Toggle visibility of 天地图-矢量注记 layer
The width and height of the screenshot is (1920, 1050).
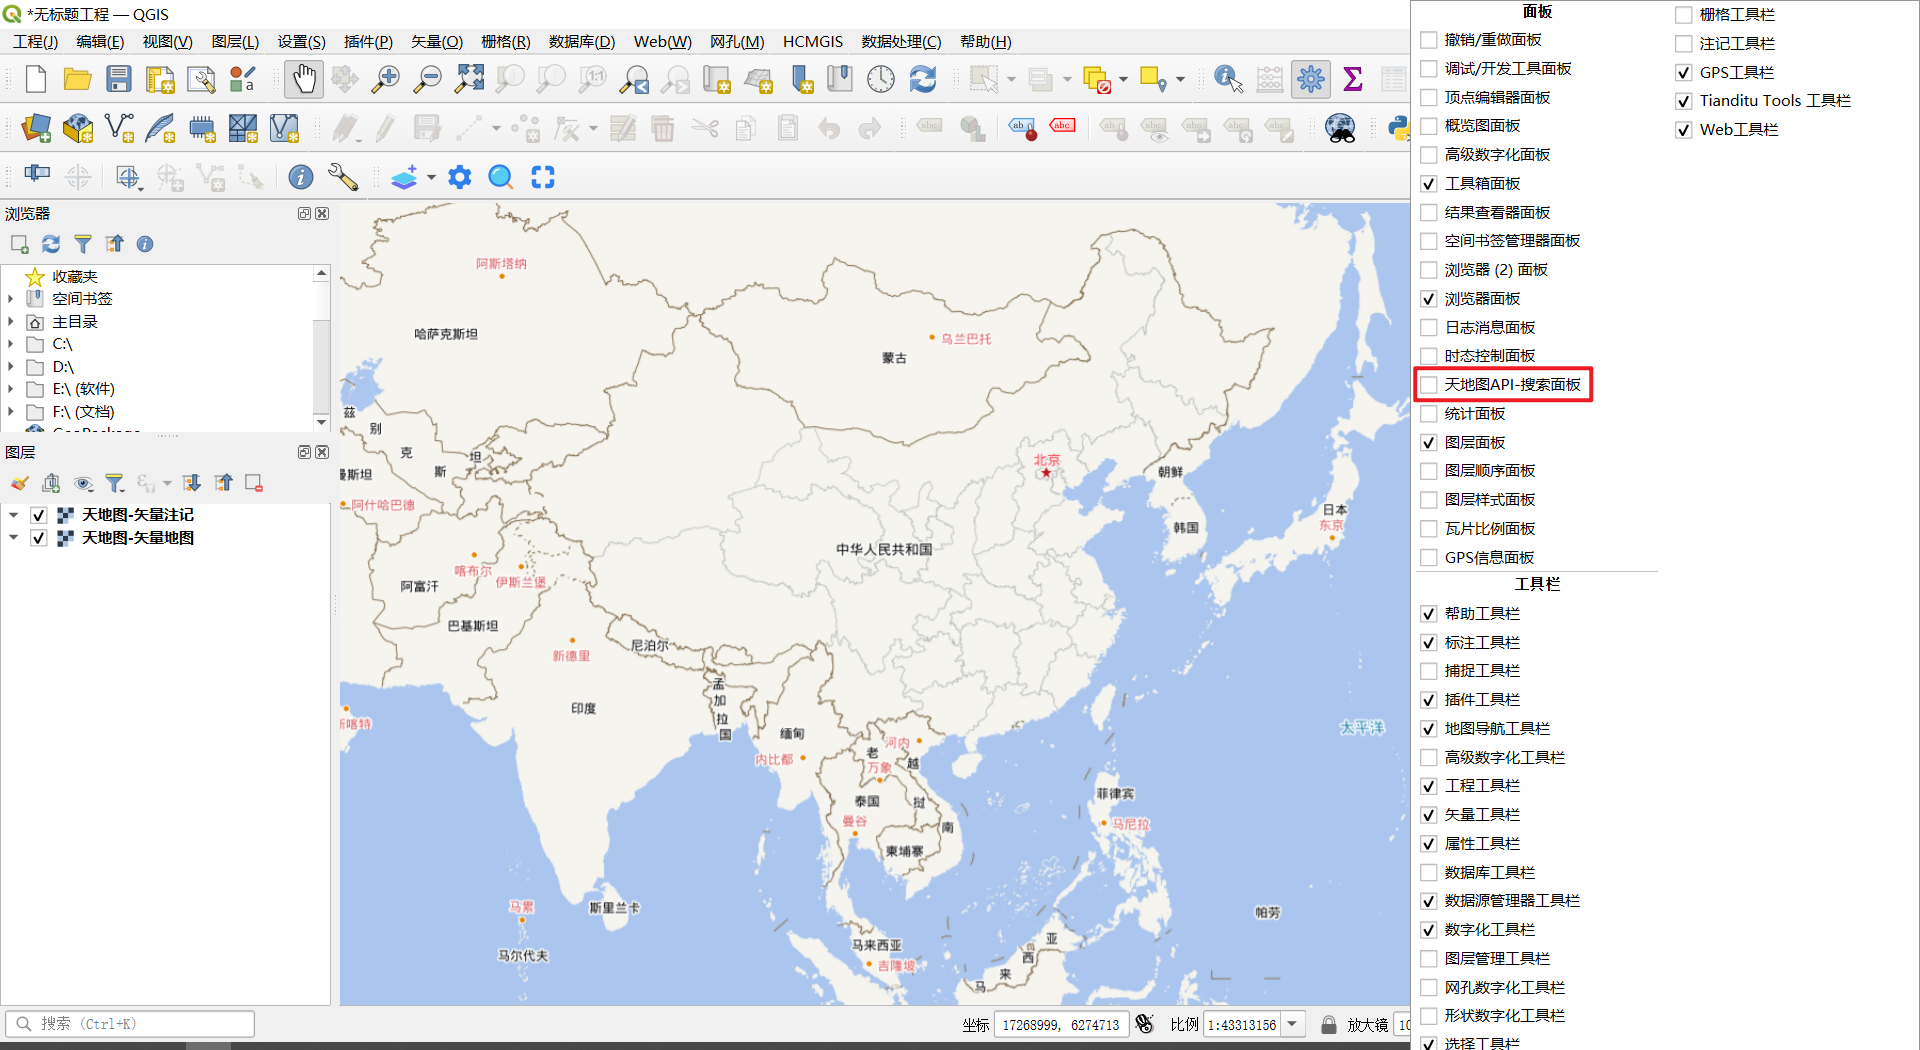[39, 515]
